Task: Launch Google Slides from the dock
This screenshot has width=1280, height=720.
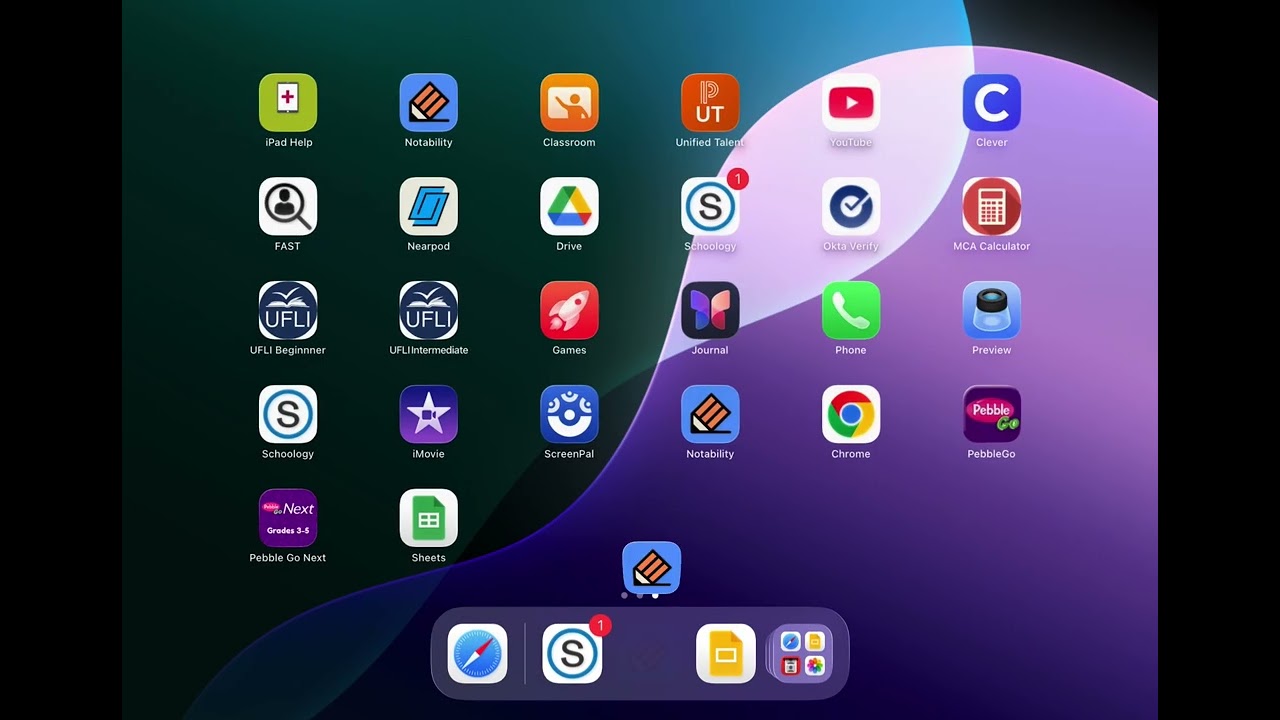Action: (725, 654)
